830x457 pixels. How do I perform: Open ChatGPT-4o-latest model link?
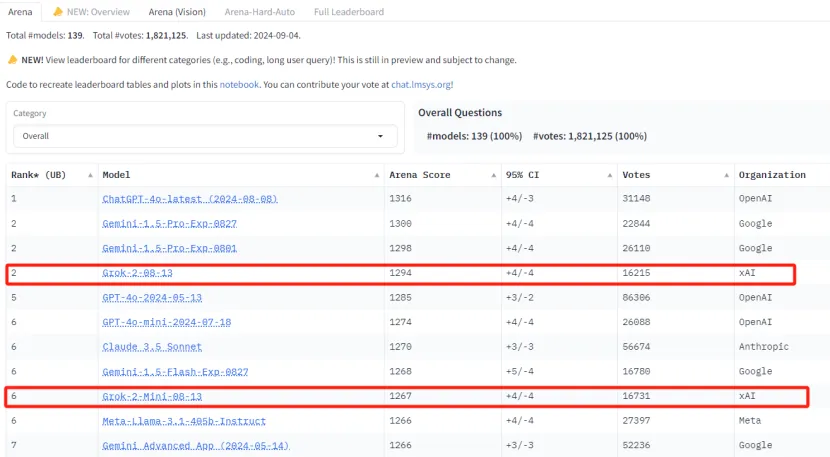click(x=189, y=199)
